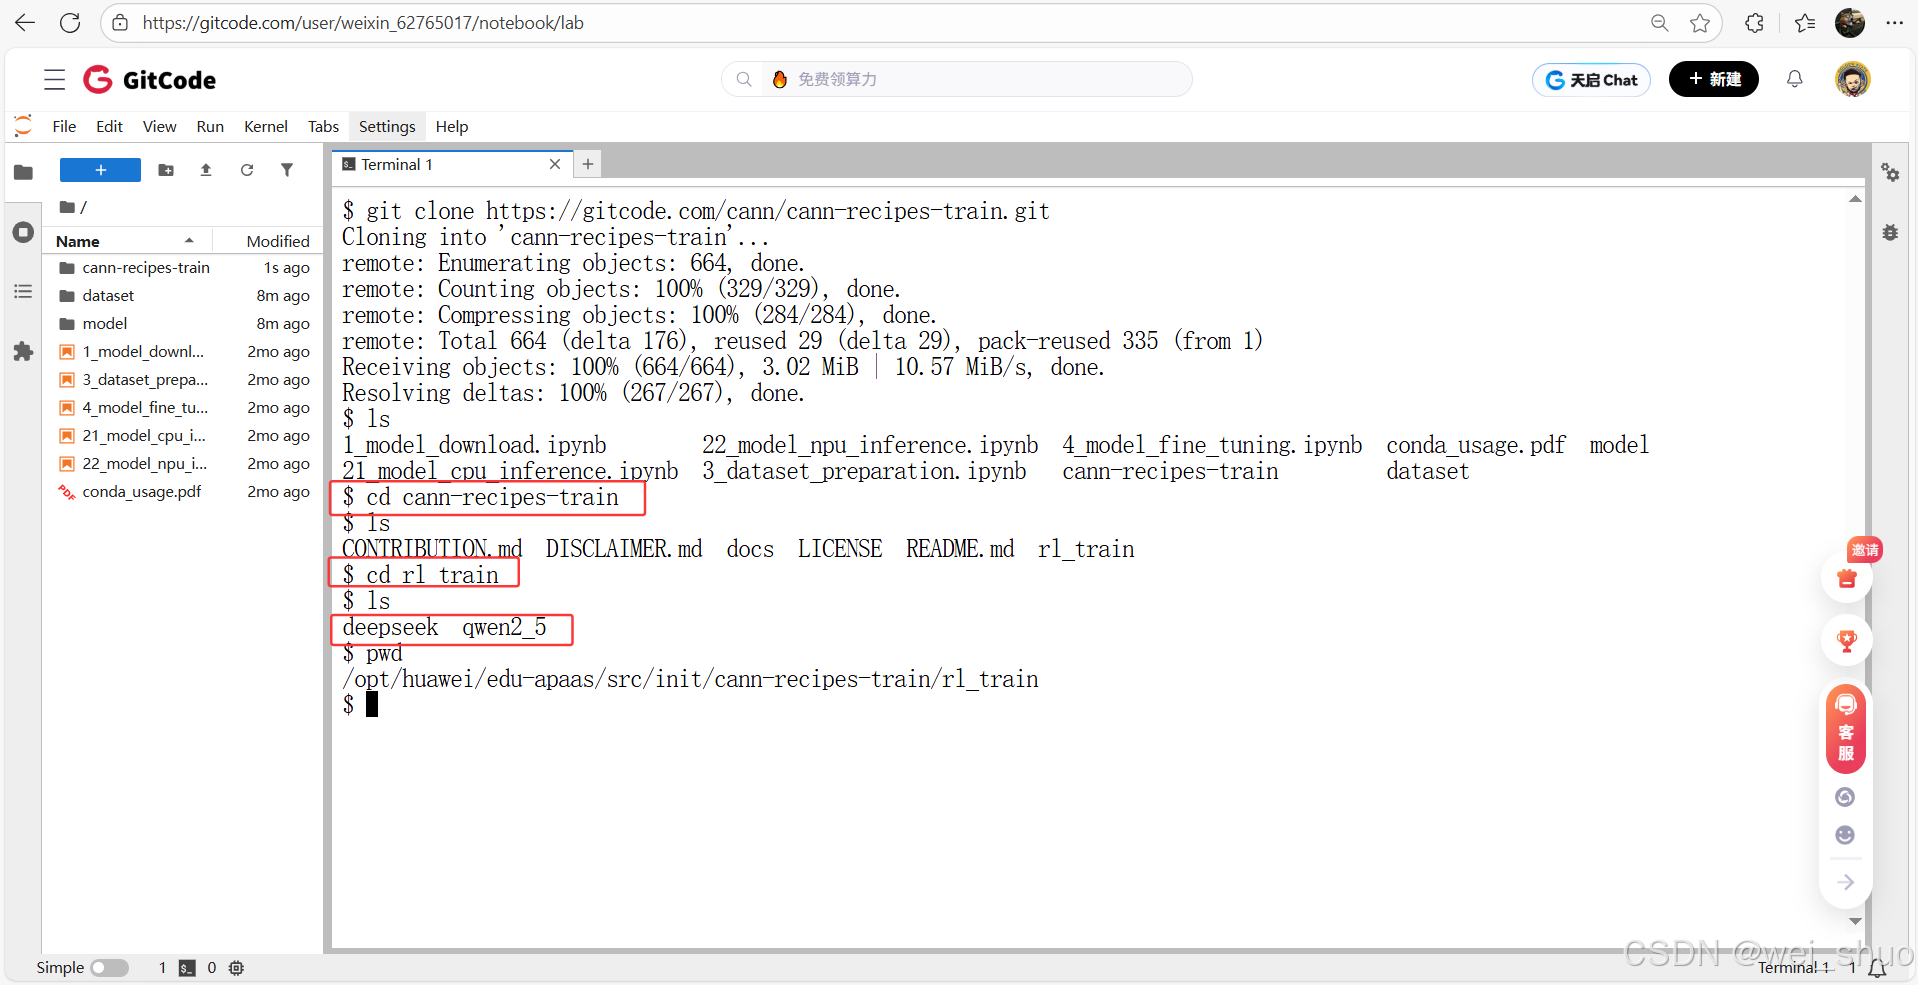This screenshot has height=985, width=1918.
Task: Open the Help menu
Action: point(452,126)
